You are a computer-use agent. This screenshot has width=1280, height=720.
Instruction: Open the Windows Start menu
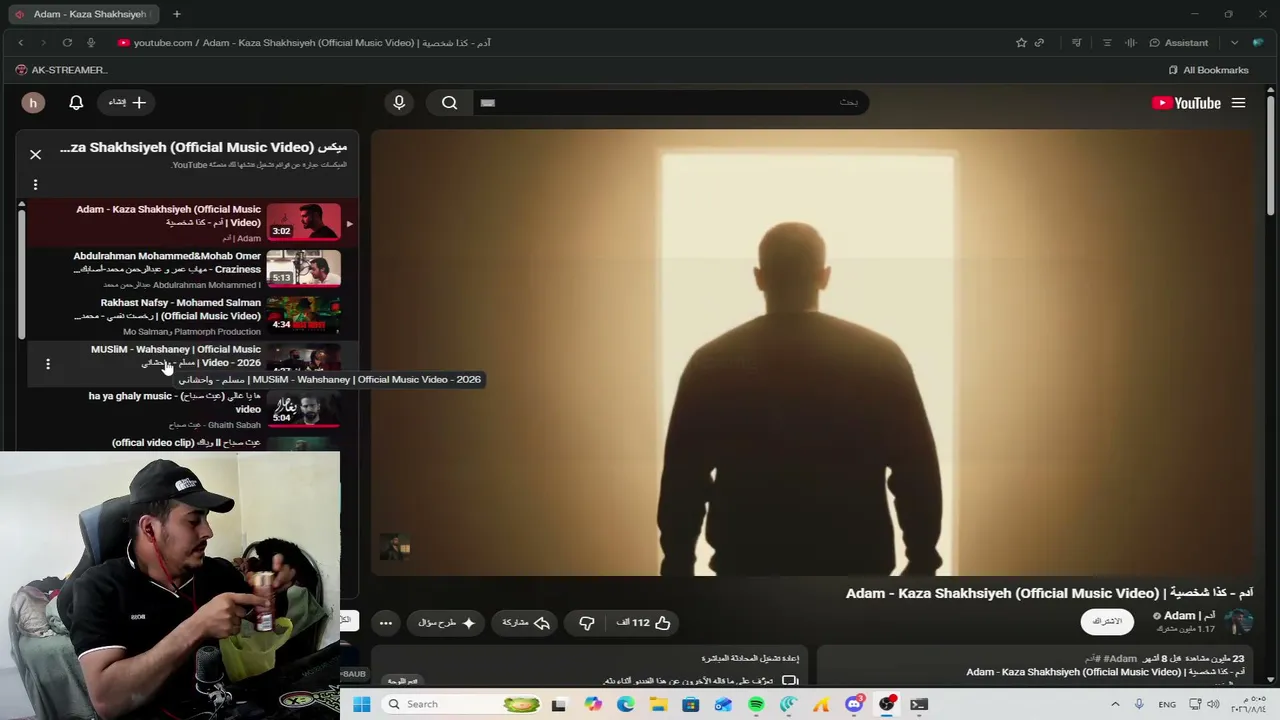362,704
